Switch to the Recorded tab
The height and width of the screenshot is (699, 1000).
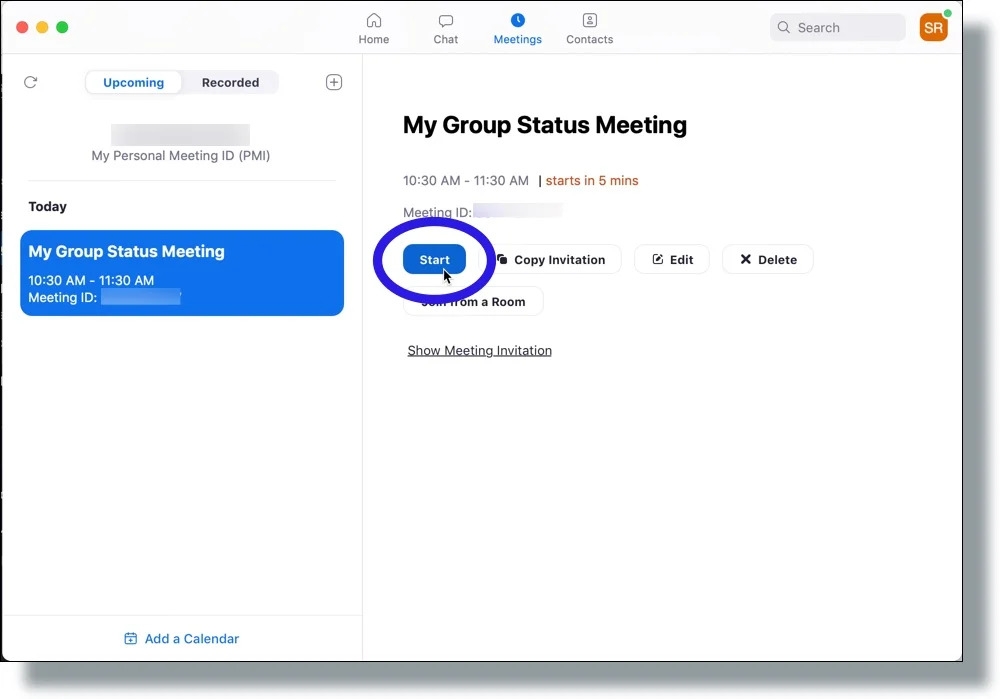point(230,82)
